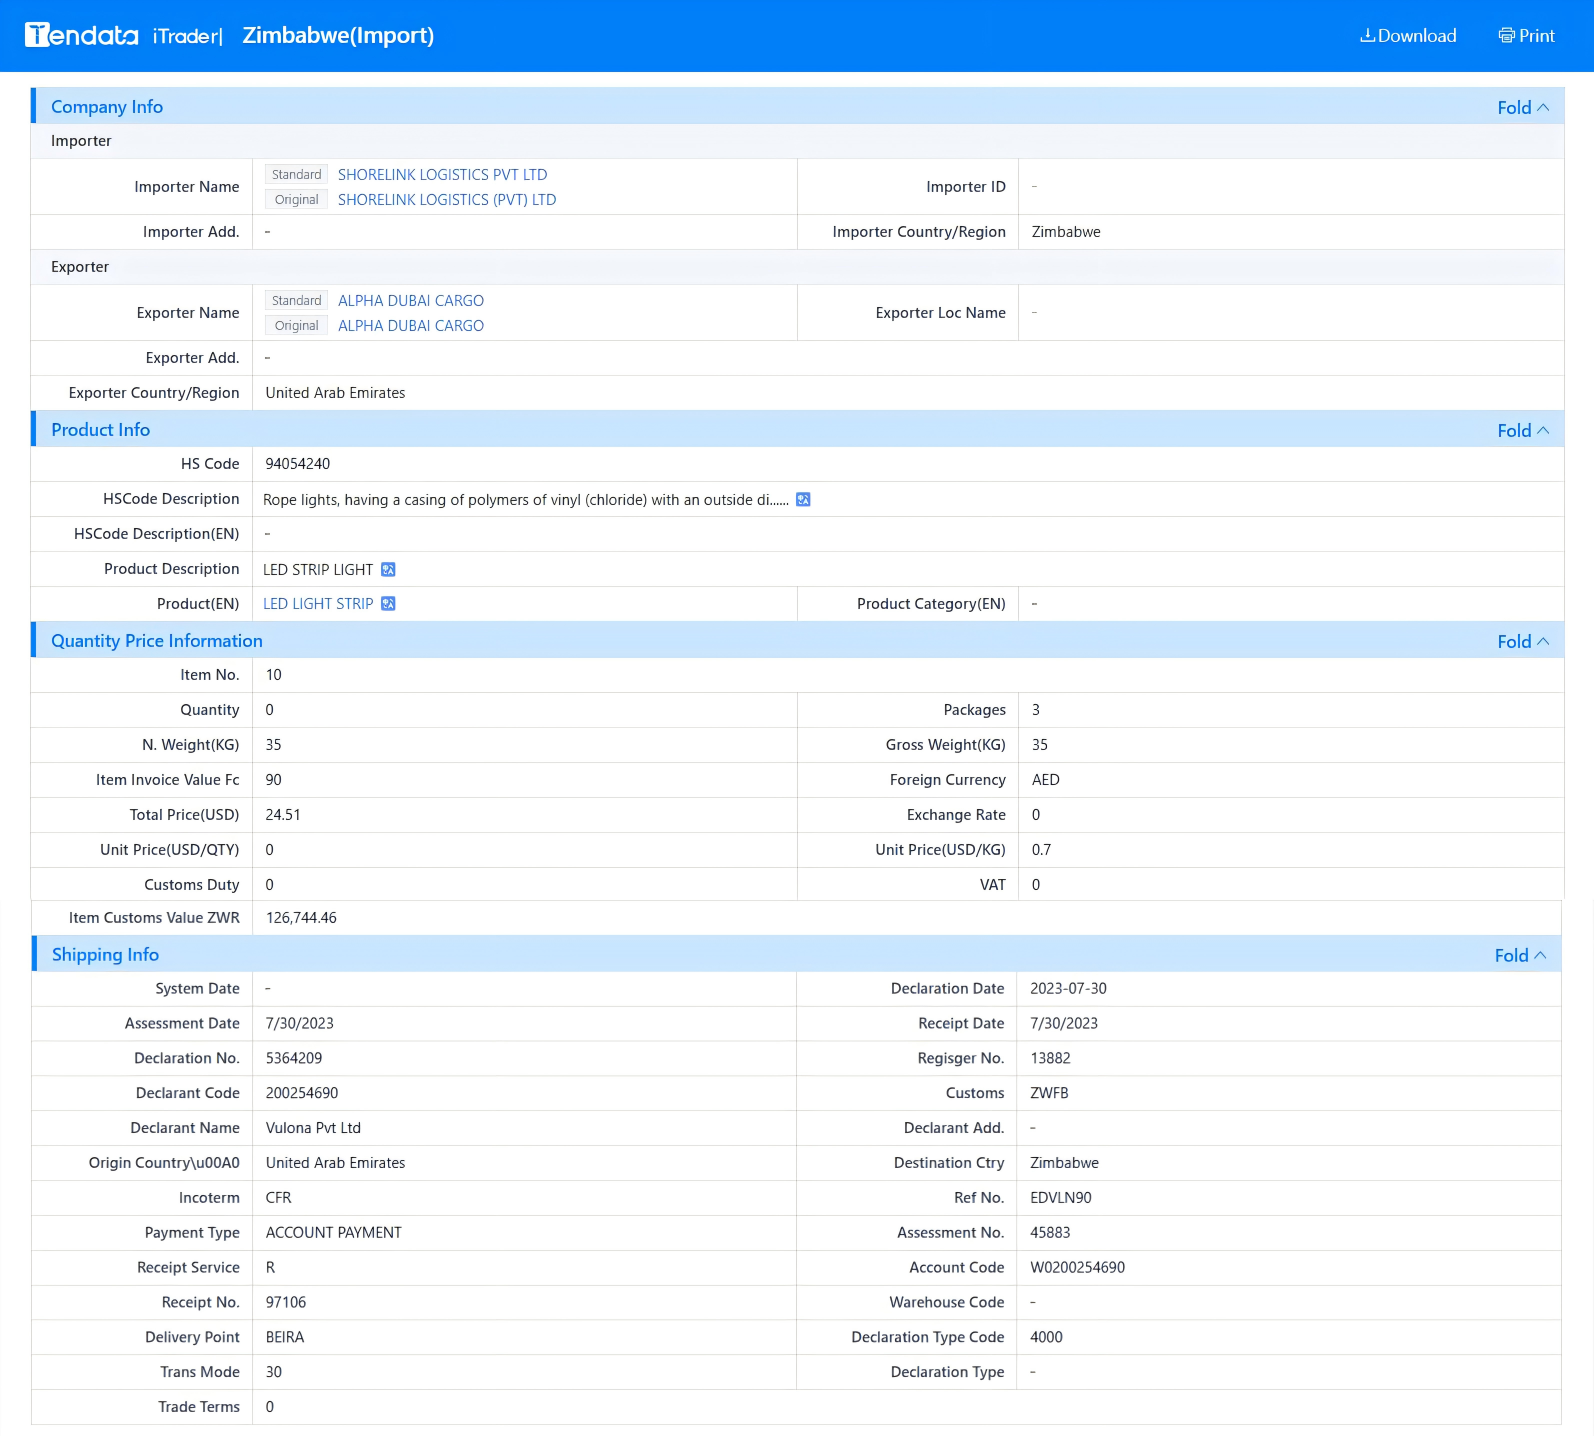Download the trade record
Image resolution: width=1594 pixels, height=1436 pixels.
pyautogui.click(x=1408, y=36)
